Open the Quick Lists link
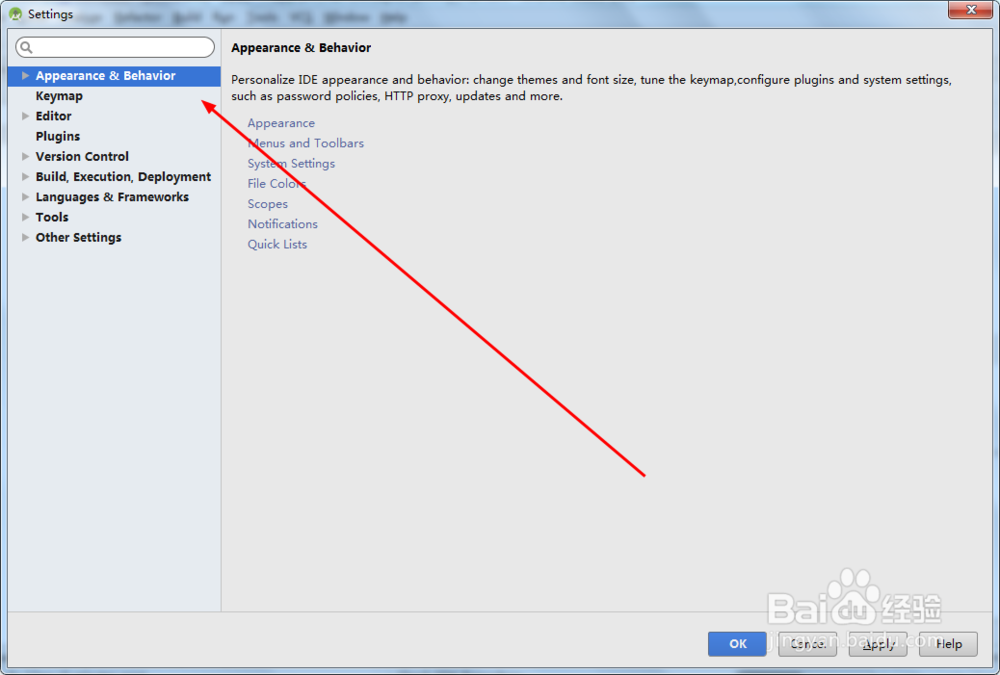Screen dimensions: 1000x675 (277, 244)
